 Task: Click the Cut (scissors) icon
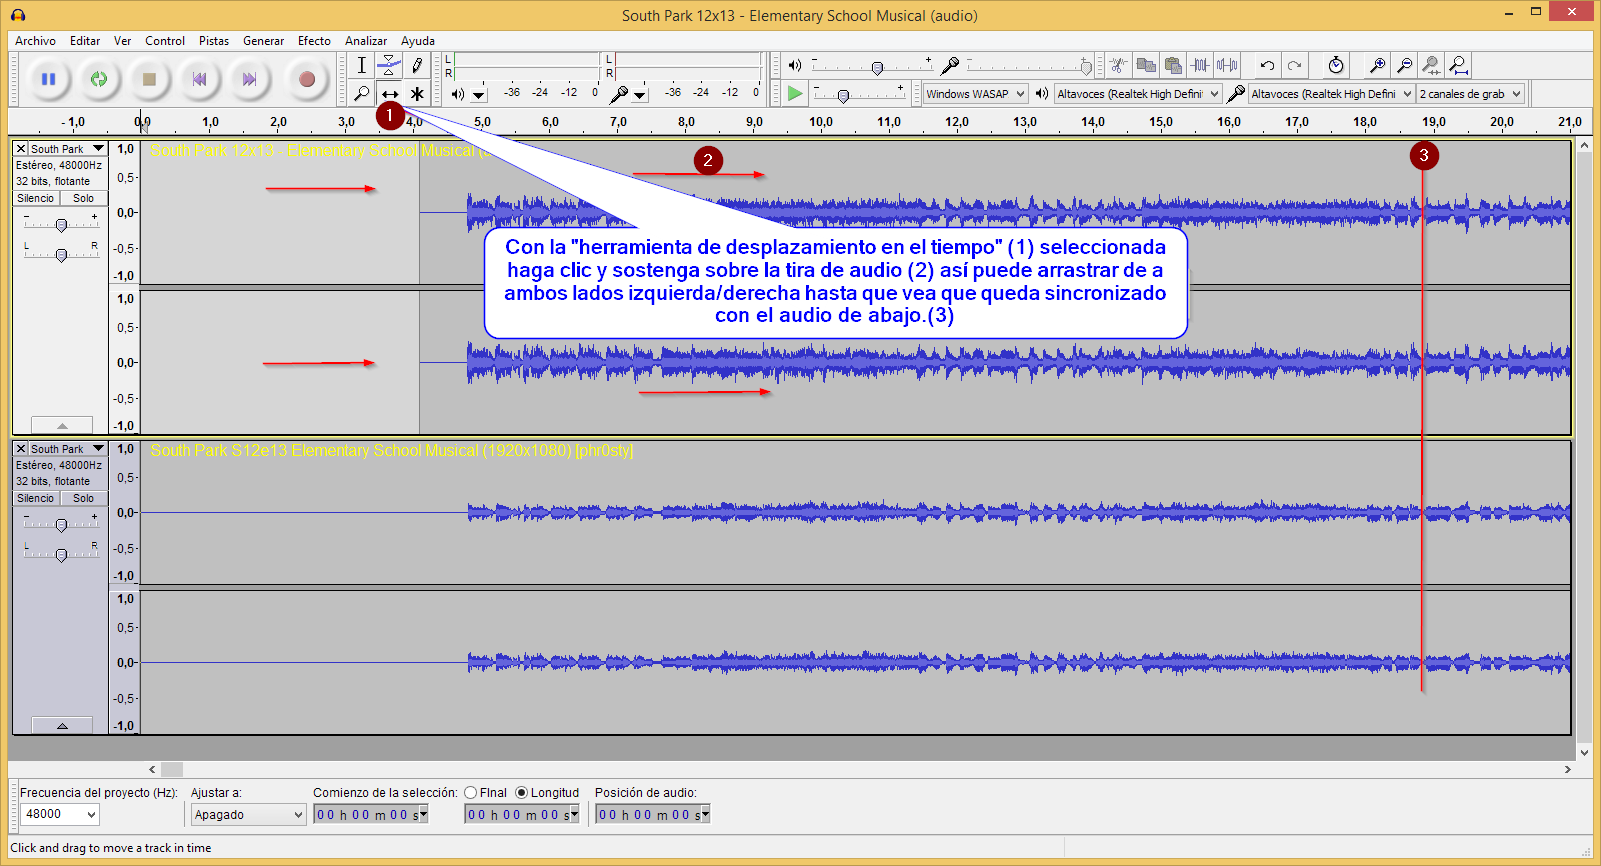(x=1118, y=65)
